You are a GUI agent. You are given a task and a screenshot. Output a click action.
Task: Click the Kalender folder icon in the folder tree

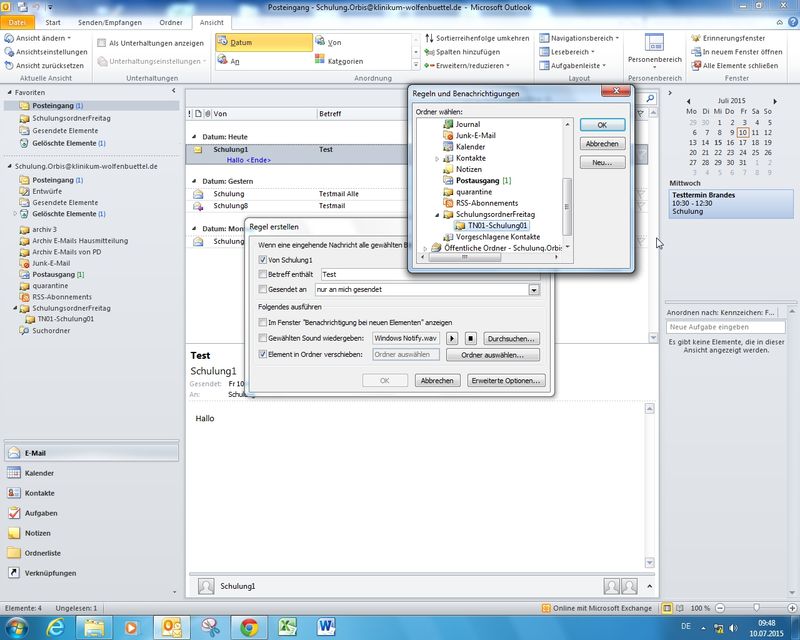[447, 147]
